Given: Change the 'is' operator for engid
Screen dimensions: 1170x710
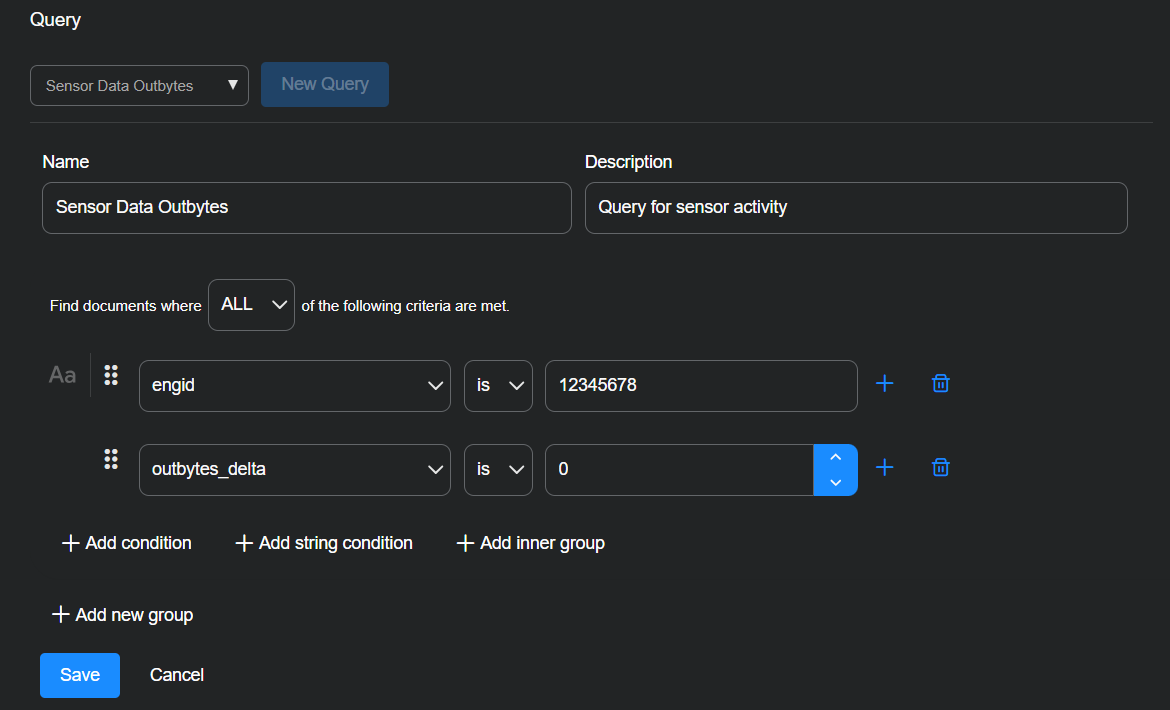Looking at the screenshot, I should coord(498,386).
